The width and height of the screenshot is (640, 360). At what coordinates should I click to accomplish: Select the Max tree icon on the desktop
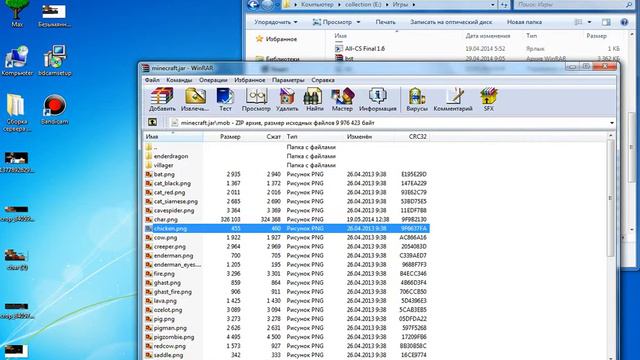coord(17,13)
